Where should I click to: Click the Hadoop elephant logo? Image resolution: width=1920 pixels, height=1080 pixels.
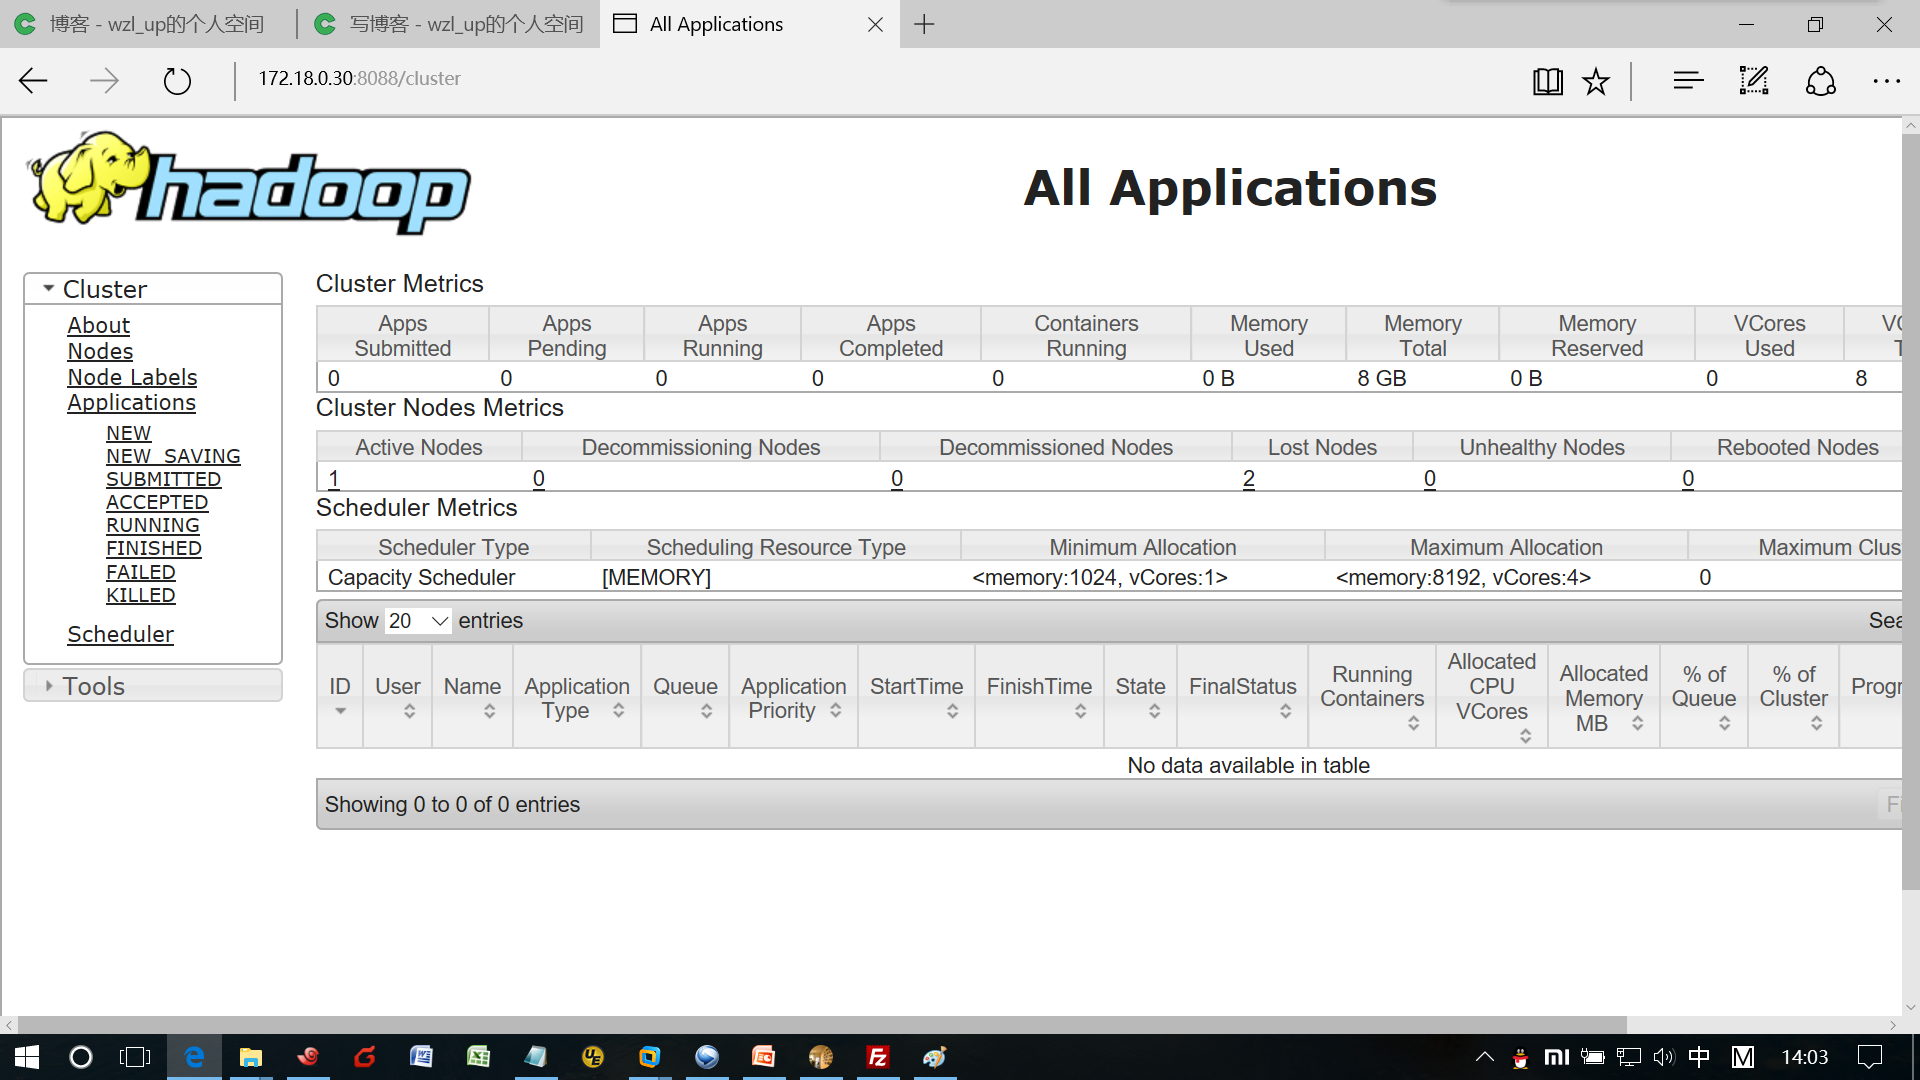(x=250, y=183)
